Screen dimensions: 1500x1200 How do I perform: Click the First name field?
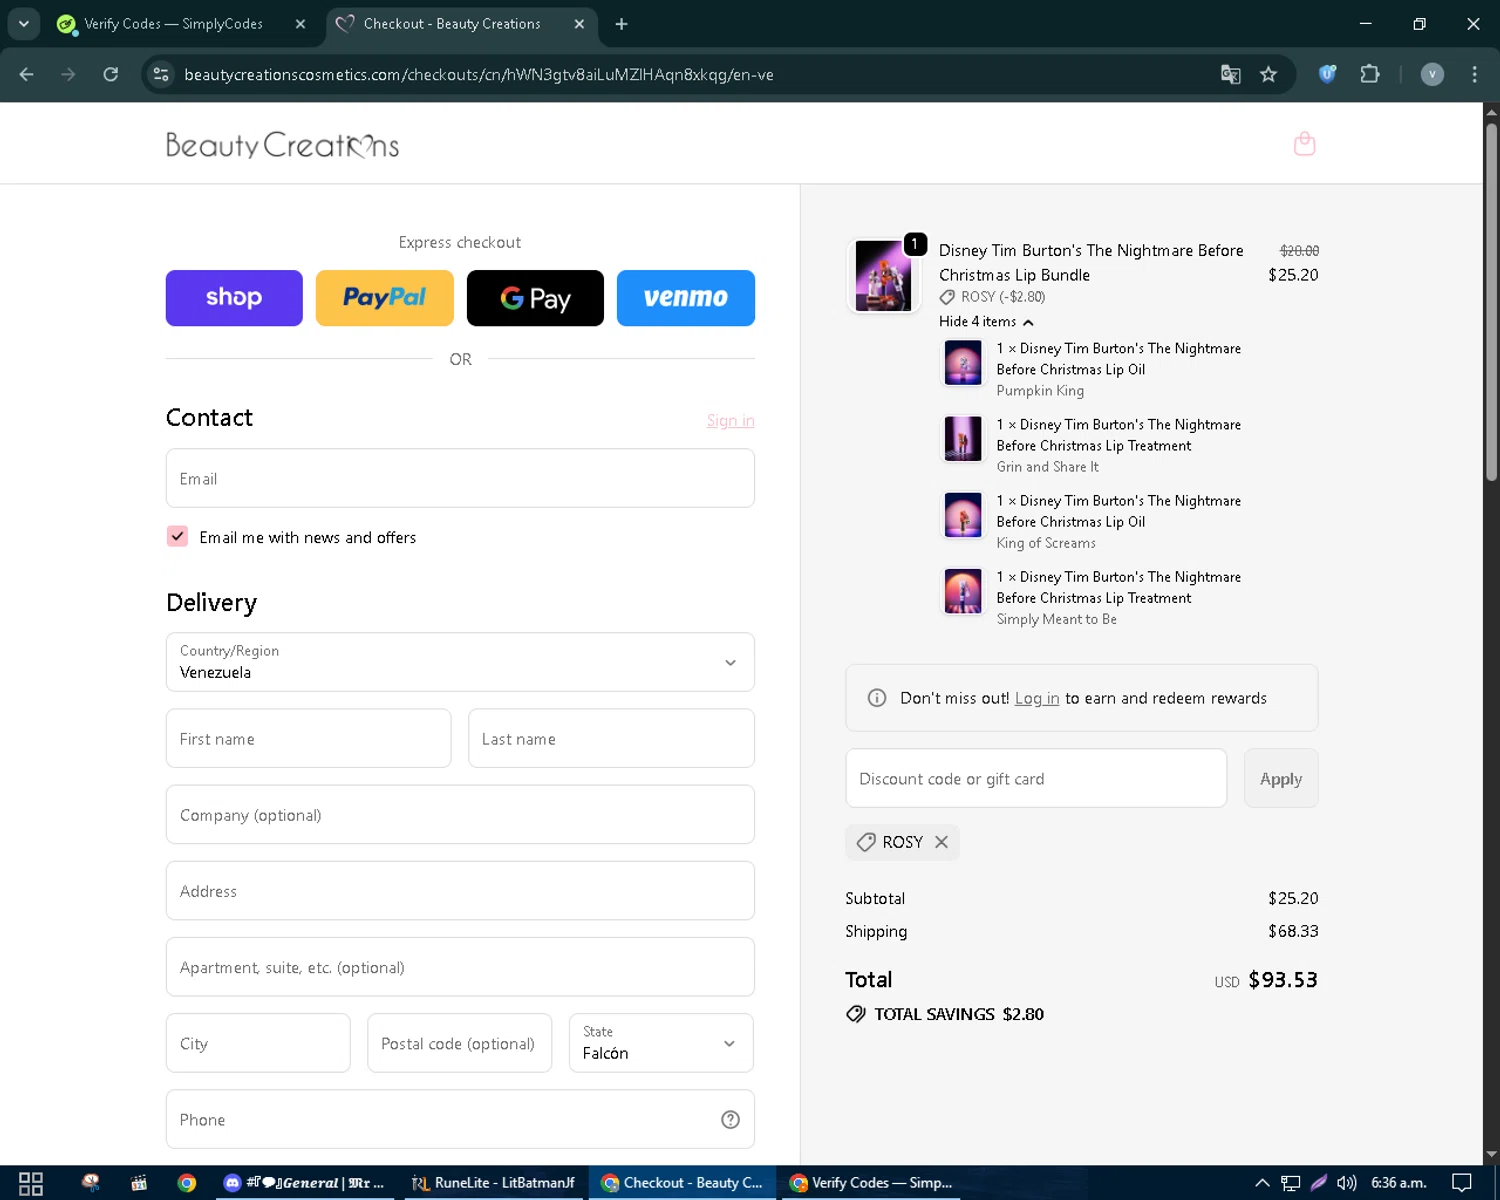[x=308, y=738]
